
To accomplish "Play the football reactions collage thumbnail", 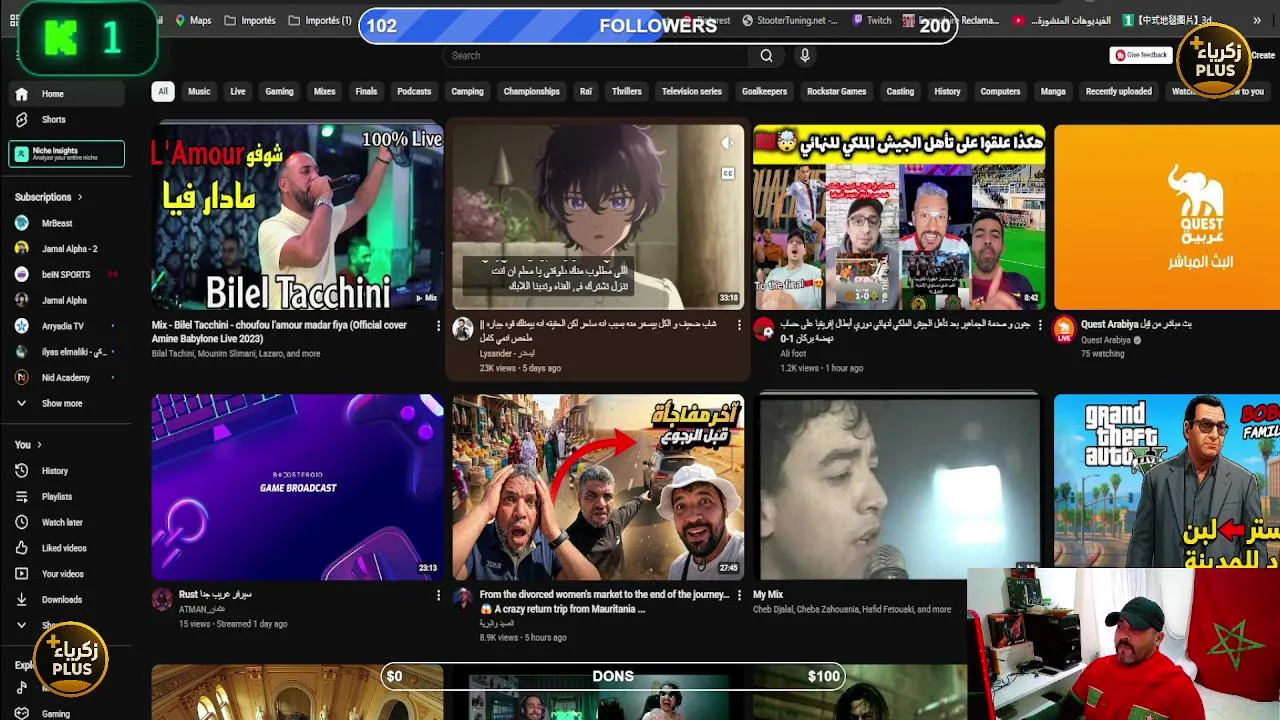I will click(x=899, y=217).
